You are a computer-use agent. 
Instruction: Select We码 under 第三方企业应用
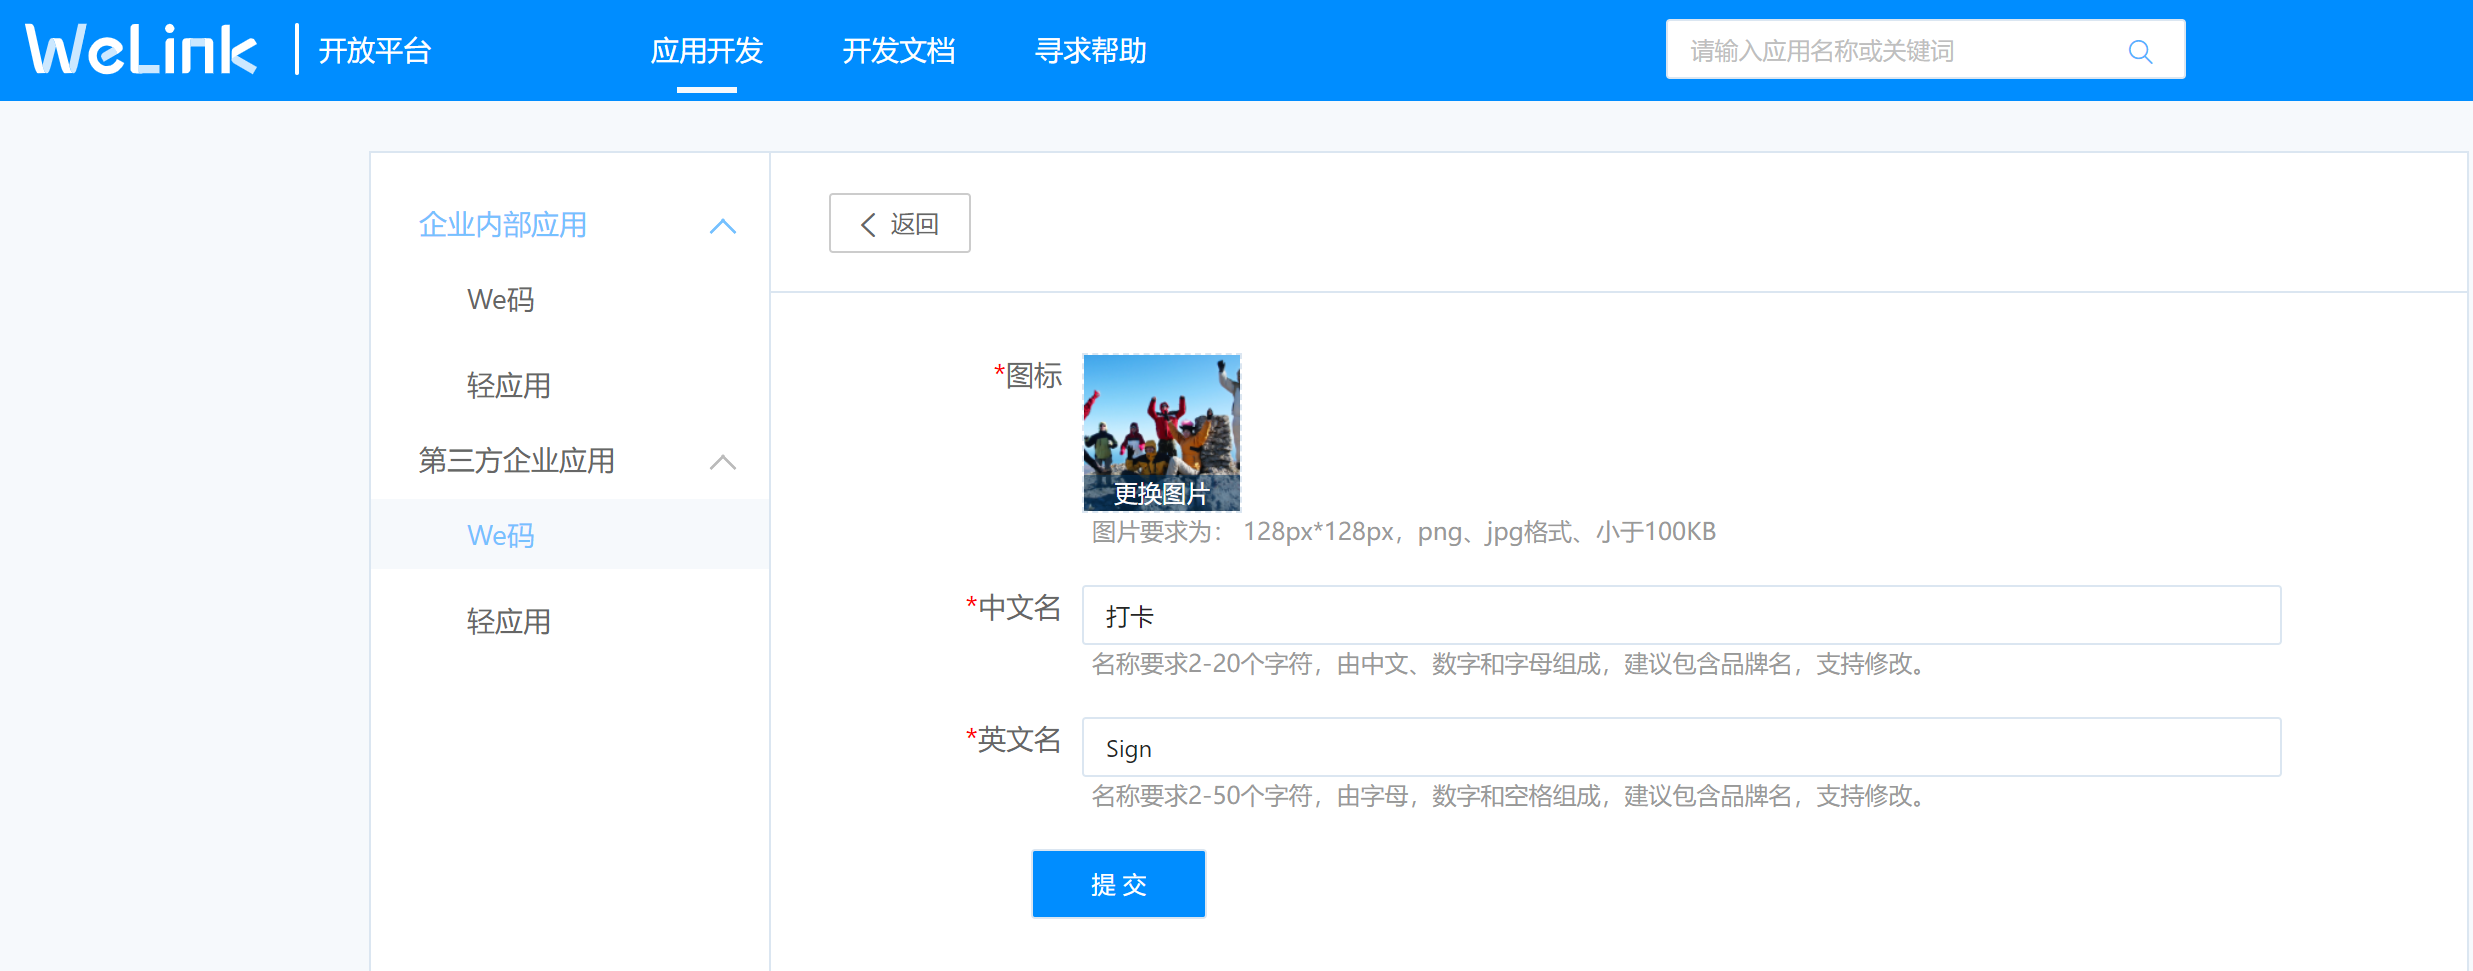click(500, 535)
